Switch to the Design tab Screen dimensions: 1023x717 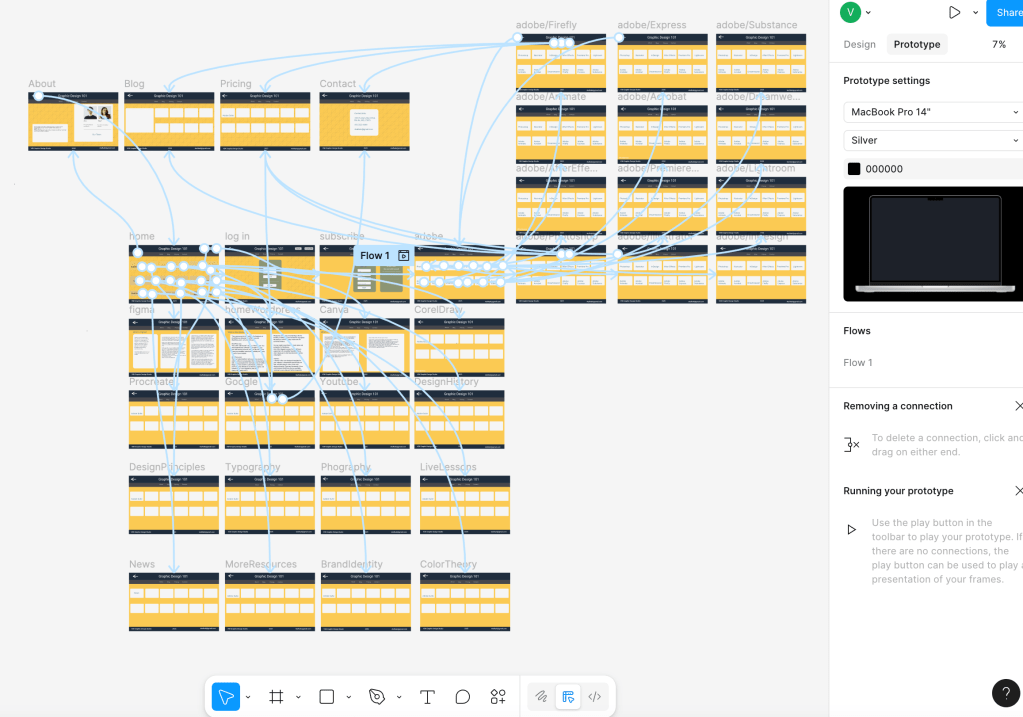(x=859, y=45)
